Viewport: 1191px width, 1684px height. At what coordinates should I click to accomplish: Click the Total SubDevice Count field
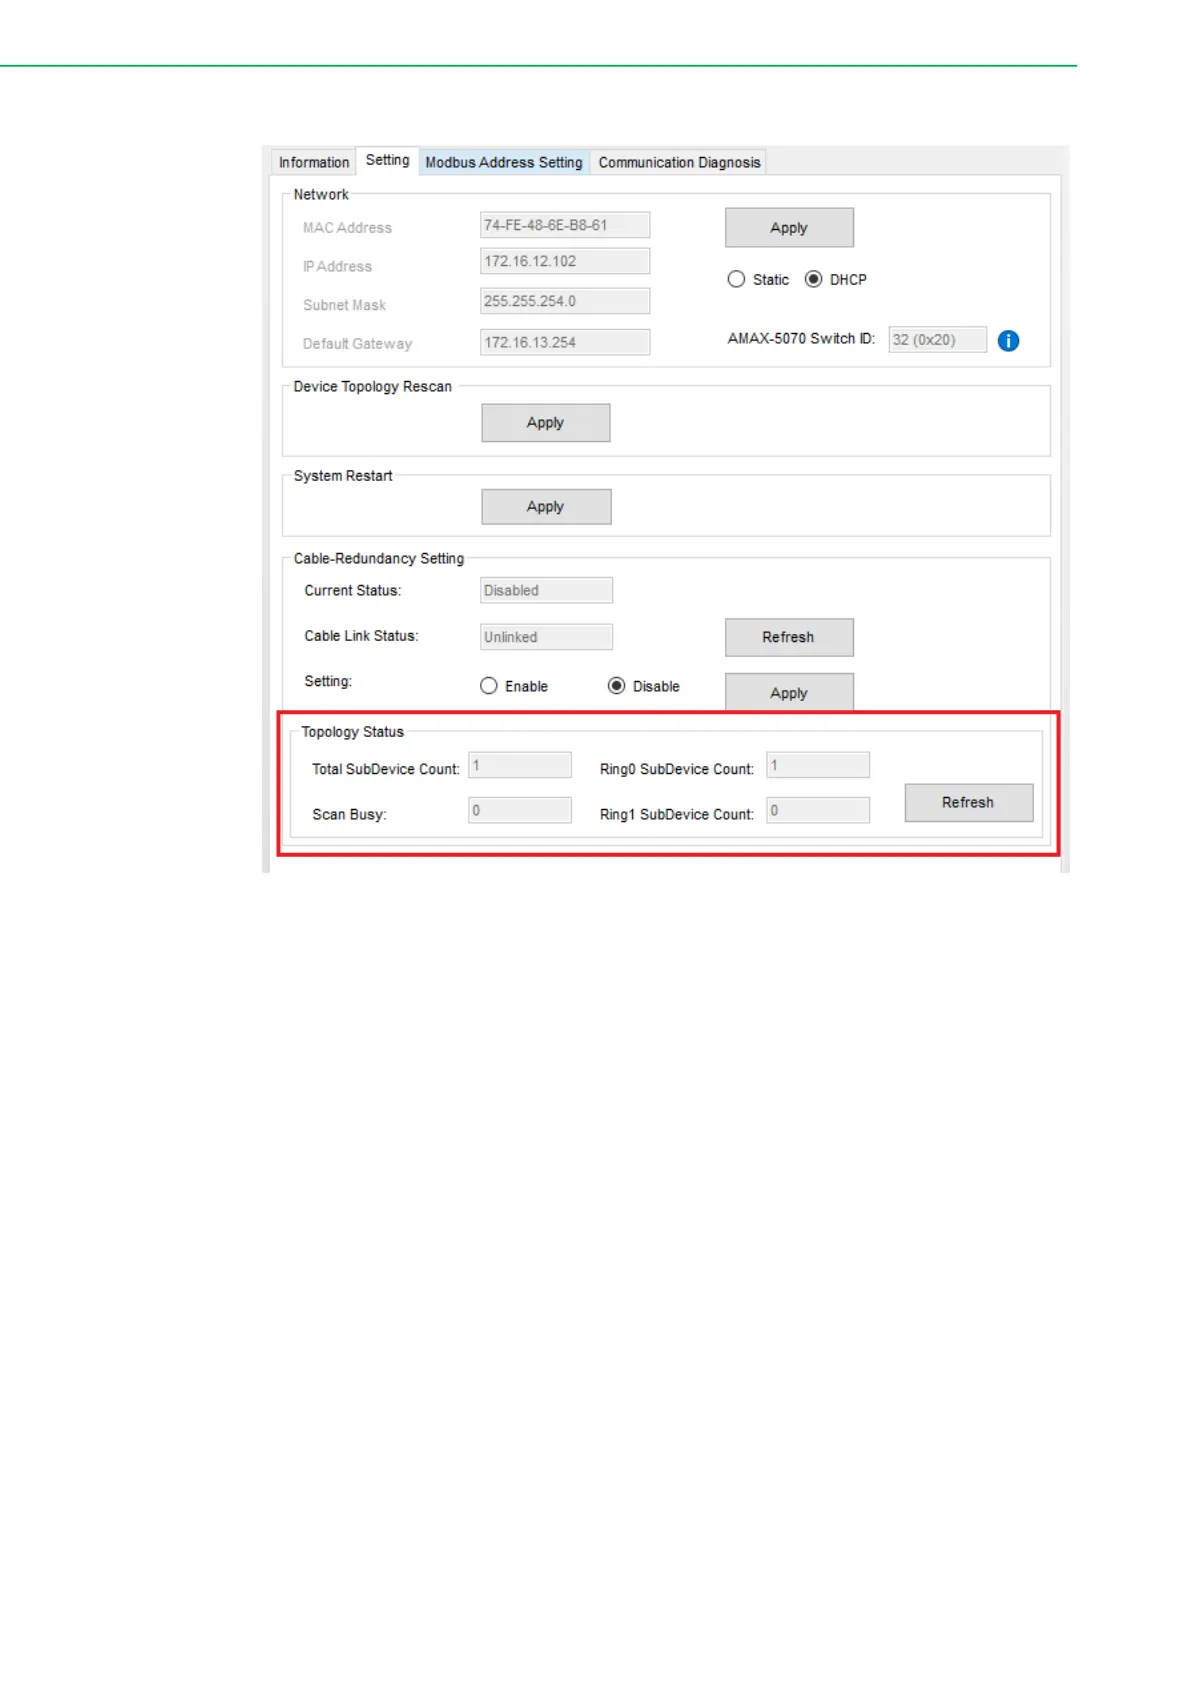(519, 766)
